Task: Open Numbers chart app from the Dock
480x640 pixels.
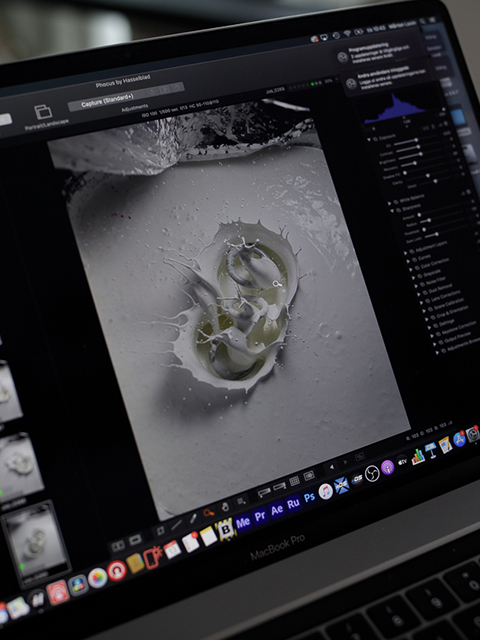Action: click(x=417, y=456)
